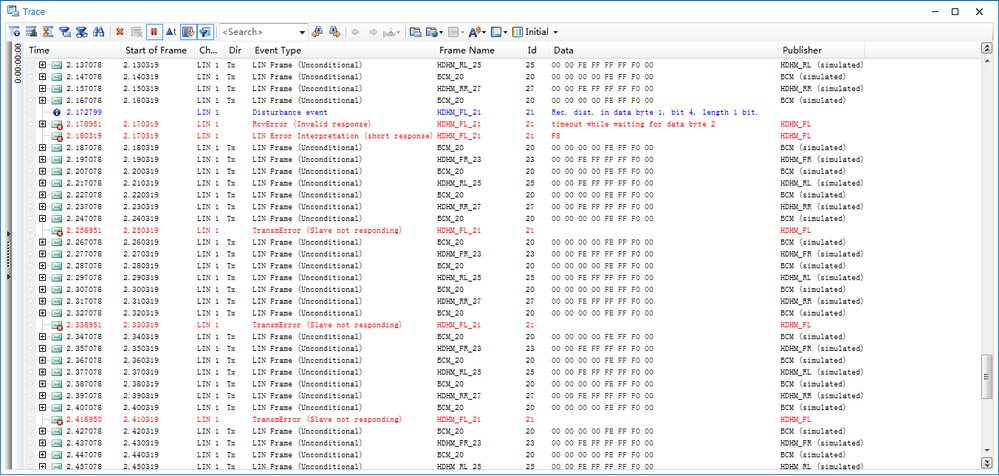Click the font size 'A' icon

pyautogui.click(x=475, y=31)
